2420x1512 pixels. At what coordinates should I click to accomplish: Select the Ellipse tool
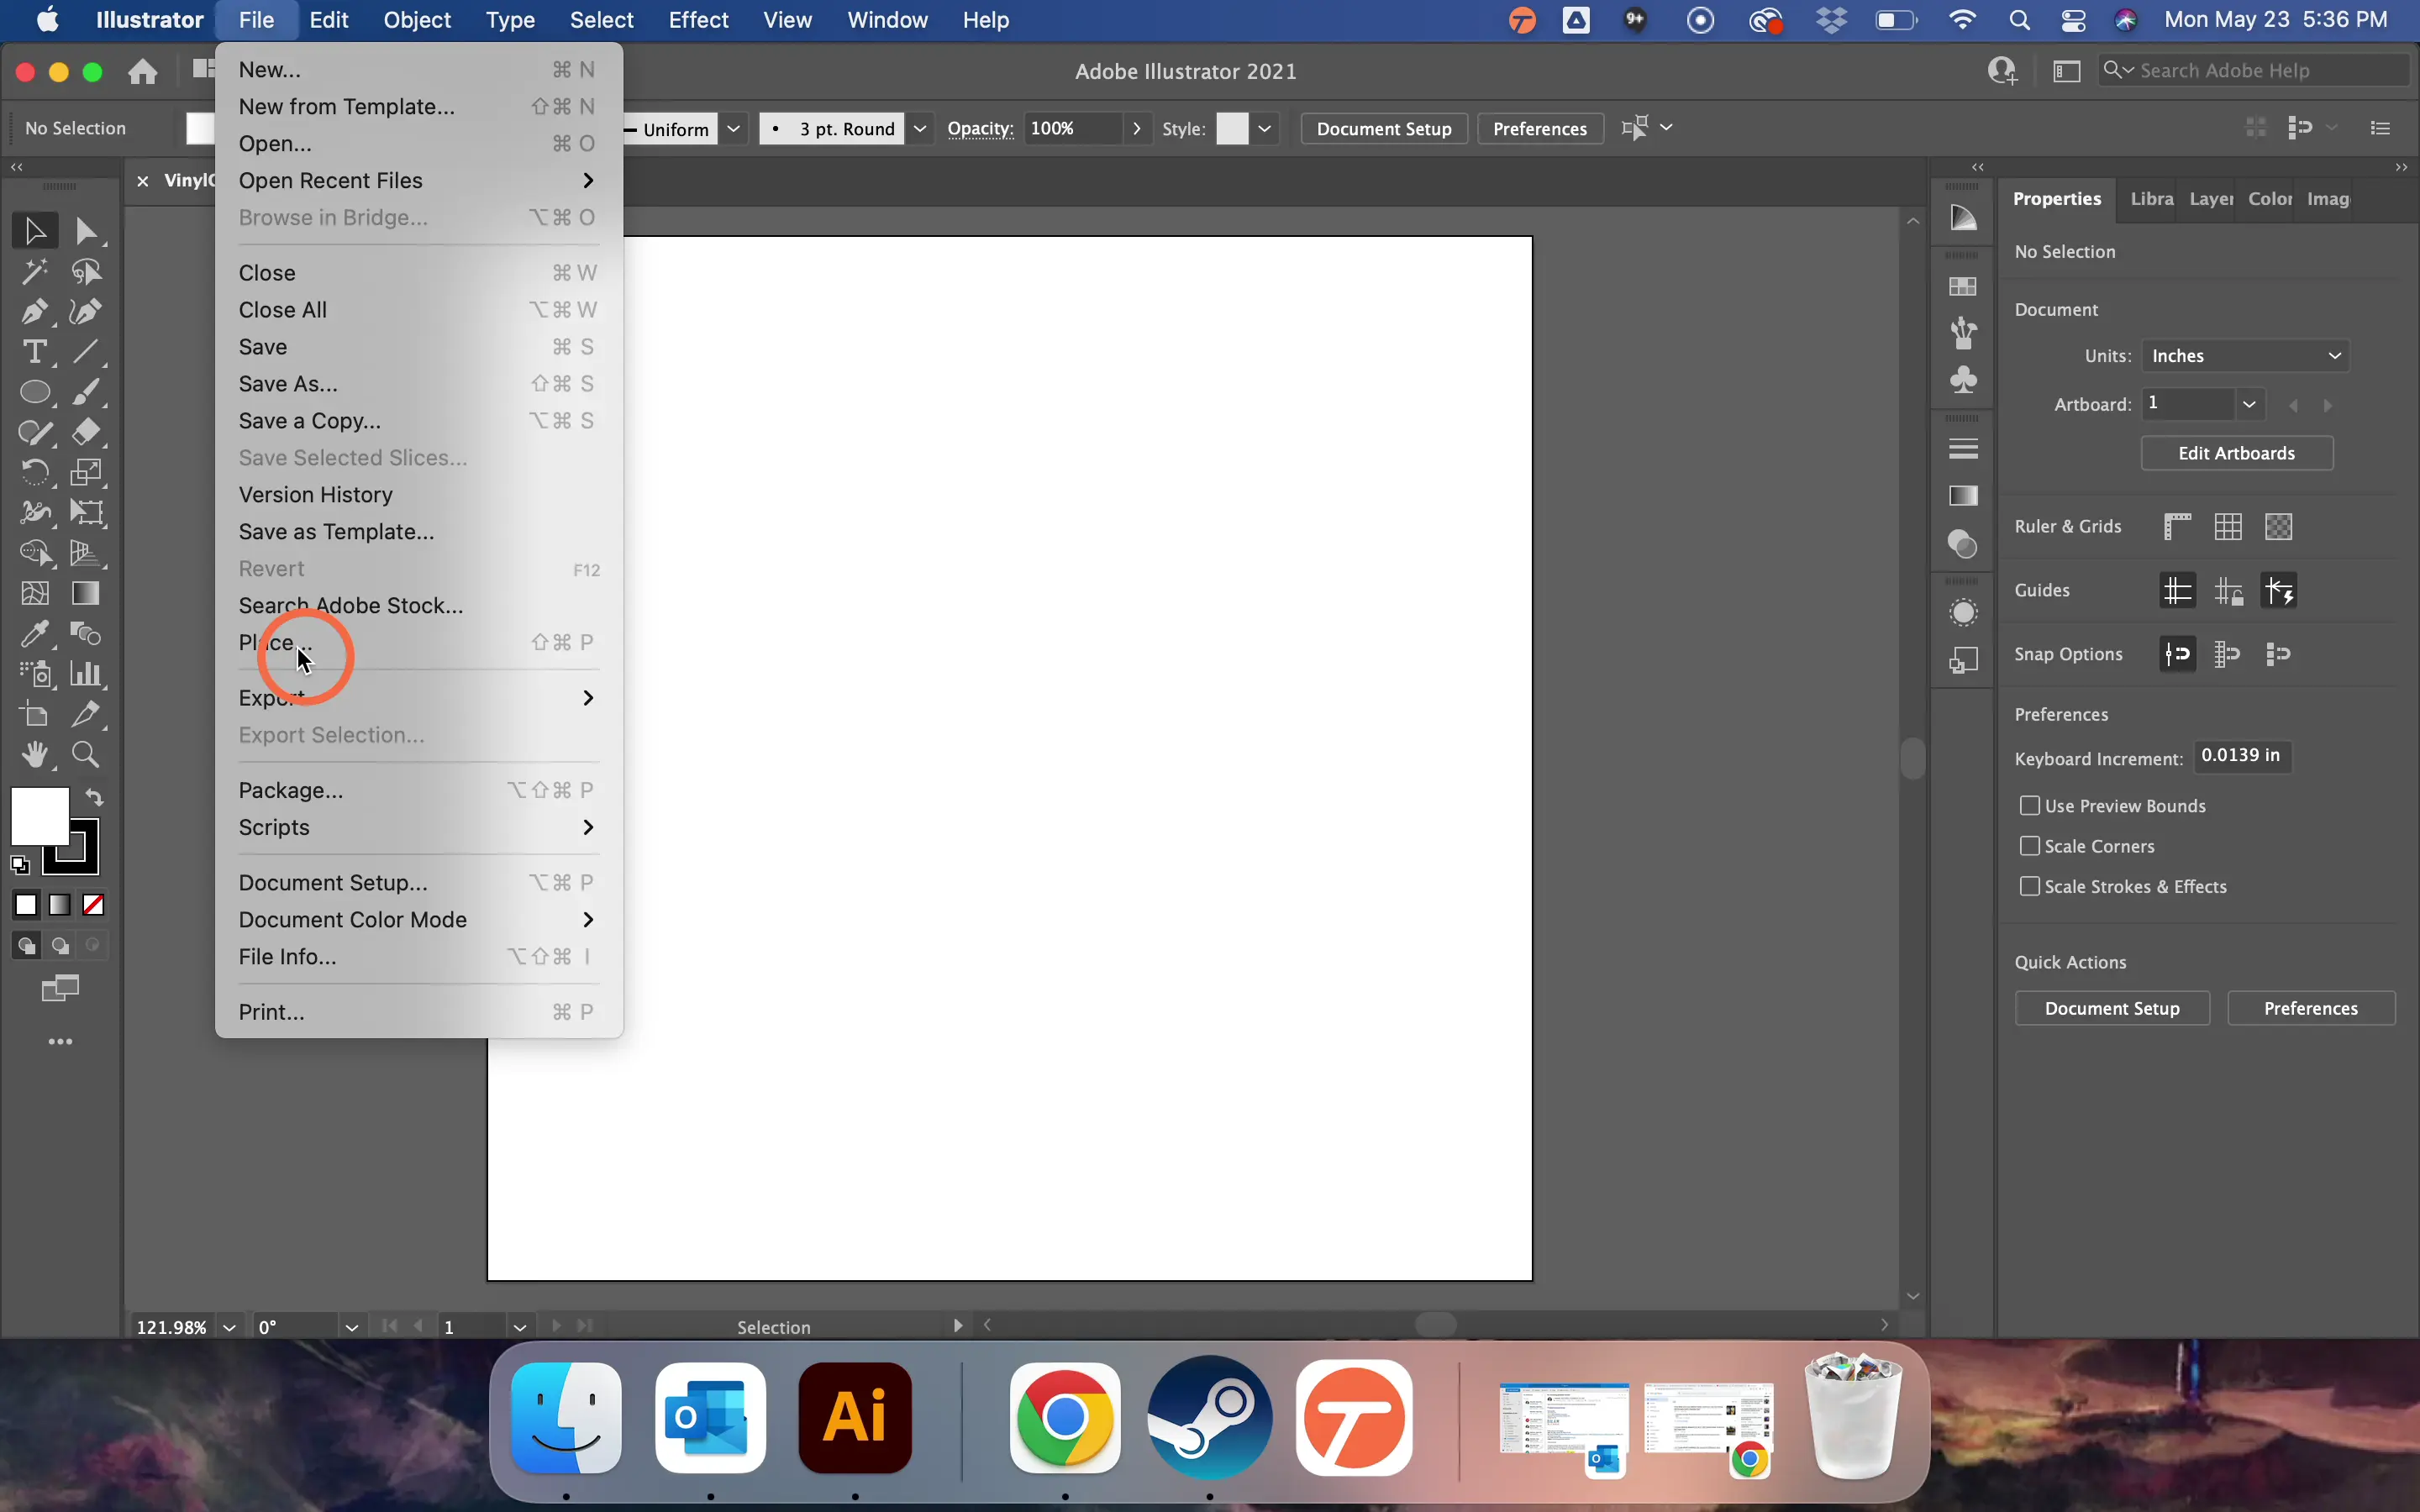tap(35, 392)
